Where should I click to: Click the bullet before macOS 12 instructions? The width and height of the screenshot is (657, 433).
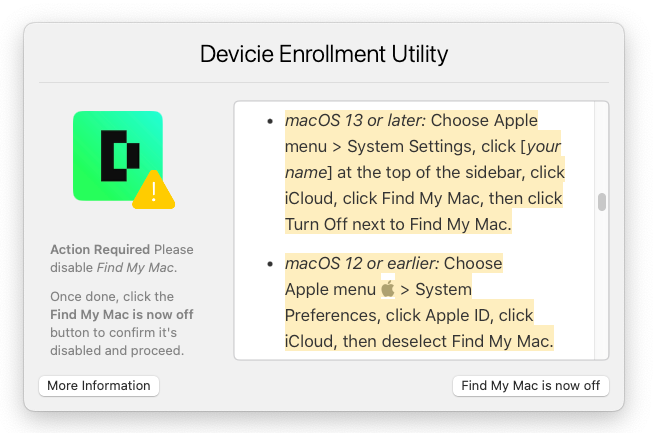270,264
